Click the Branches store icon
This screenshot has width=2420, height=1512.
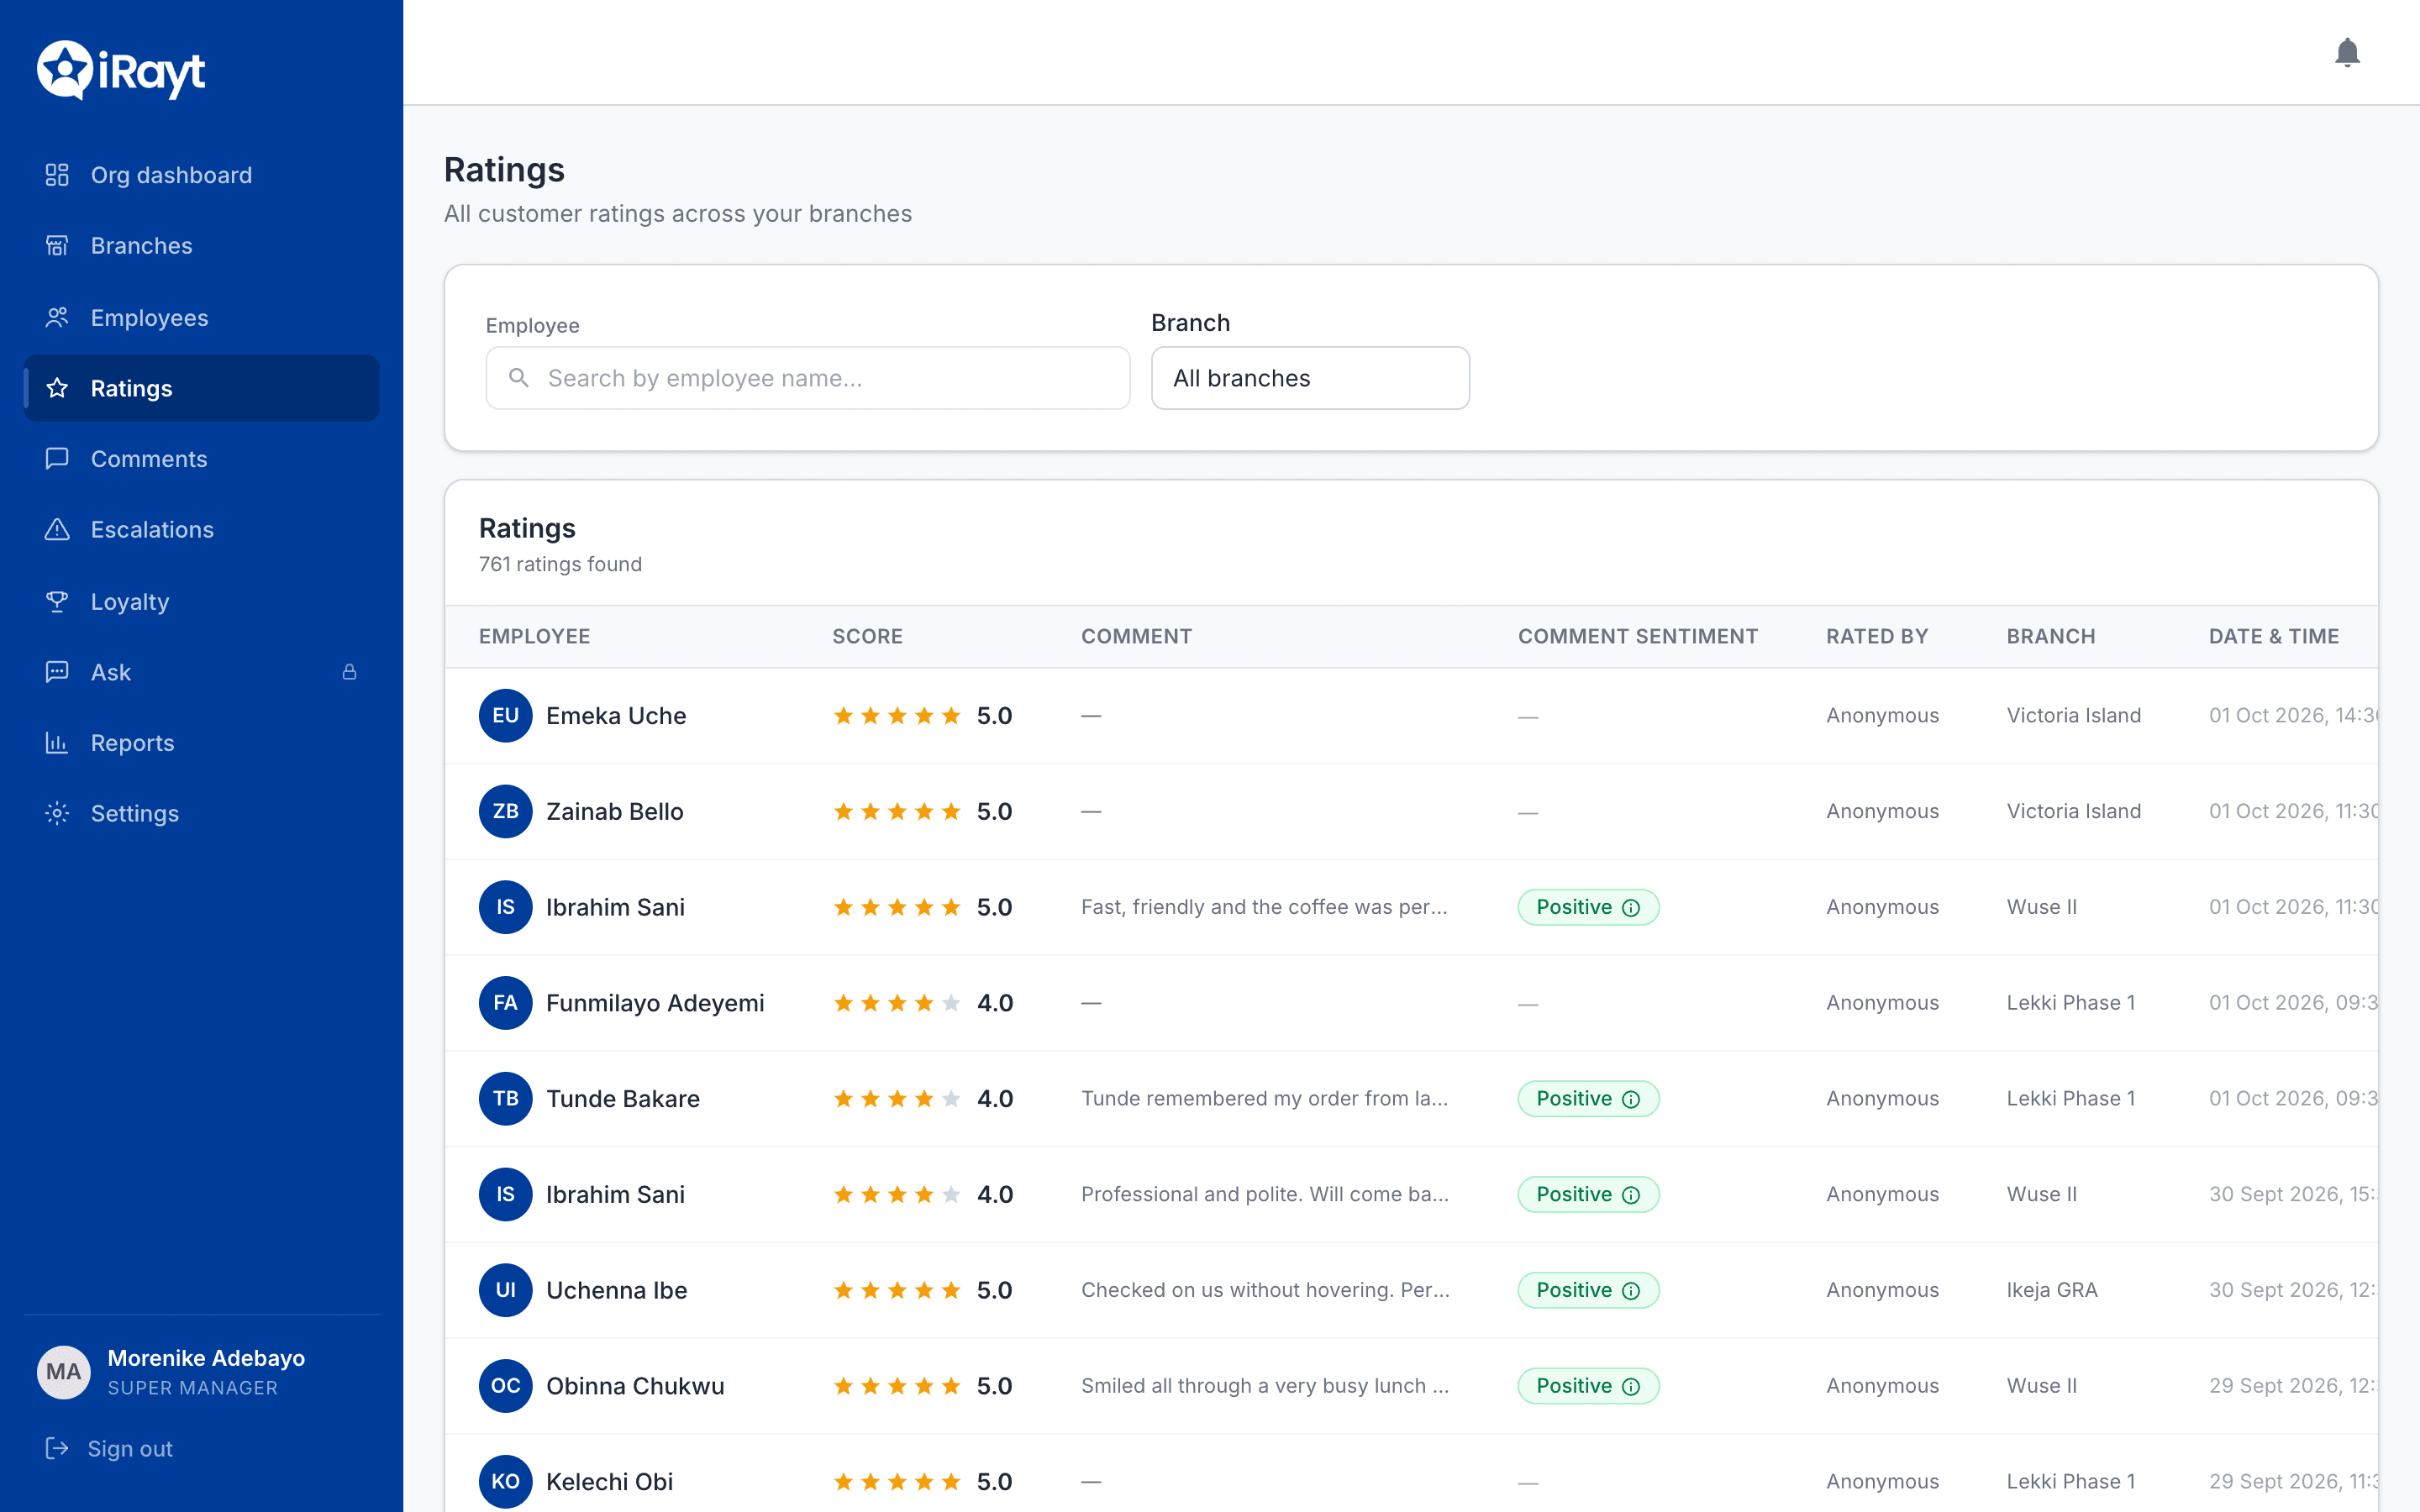click(x=57, y=246)
